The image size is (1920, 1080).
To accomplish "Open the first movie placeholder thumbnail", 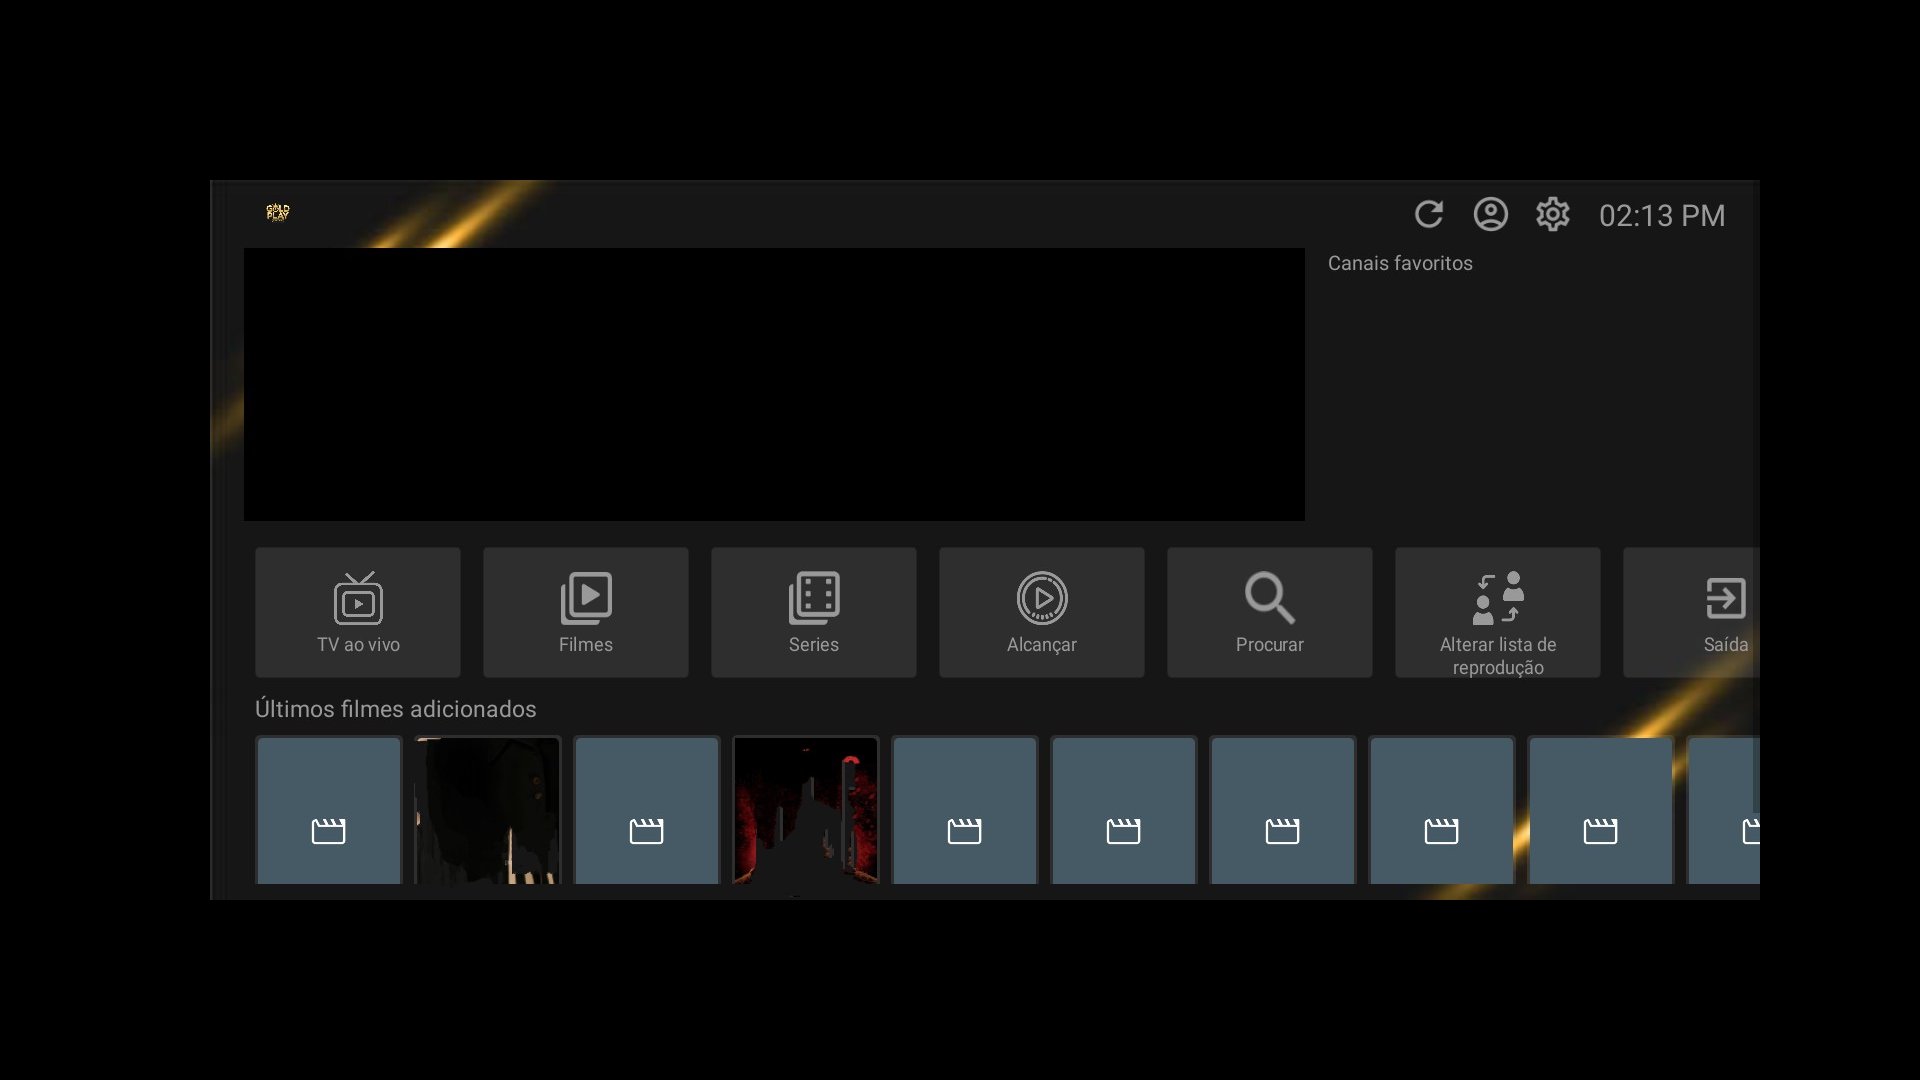I will (328, 810).
